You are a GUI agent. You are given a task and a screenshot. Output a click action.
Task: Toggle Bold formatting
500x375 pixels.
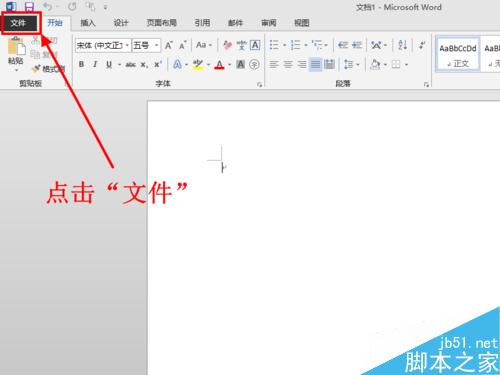pyautogui.click(x=81, y=64)
